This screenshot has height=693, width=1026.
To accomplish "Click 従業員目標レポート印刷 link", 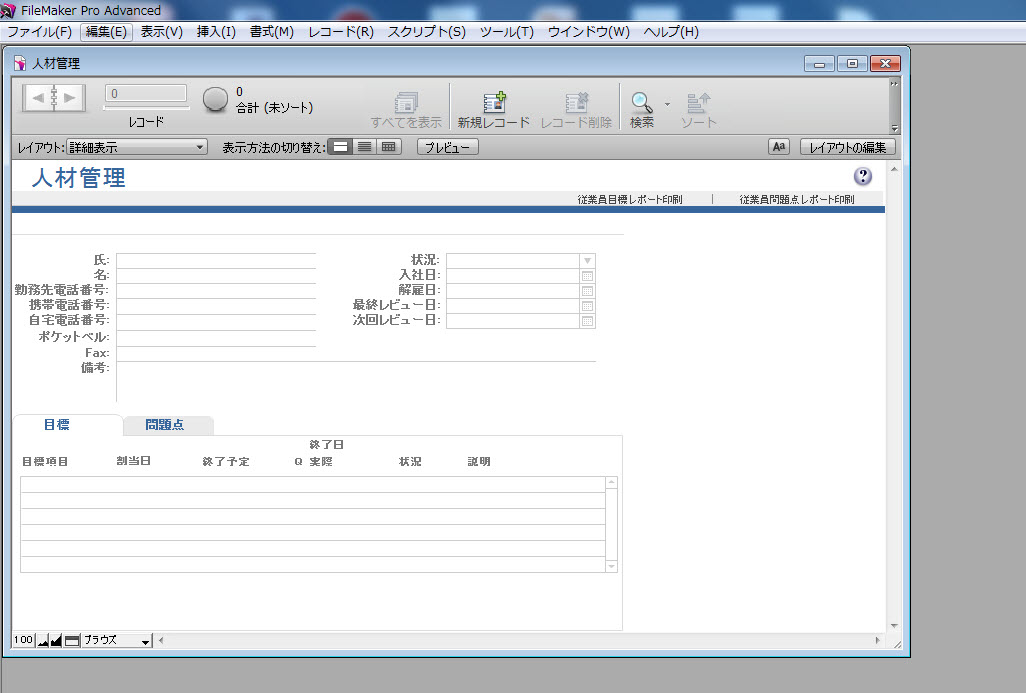I will (x=629, y=200).
